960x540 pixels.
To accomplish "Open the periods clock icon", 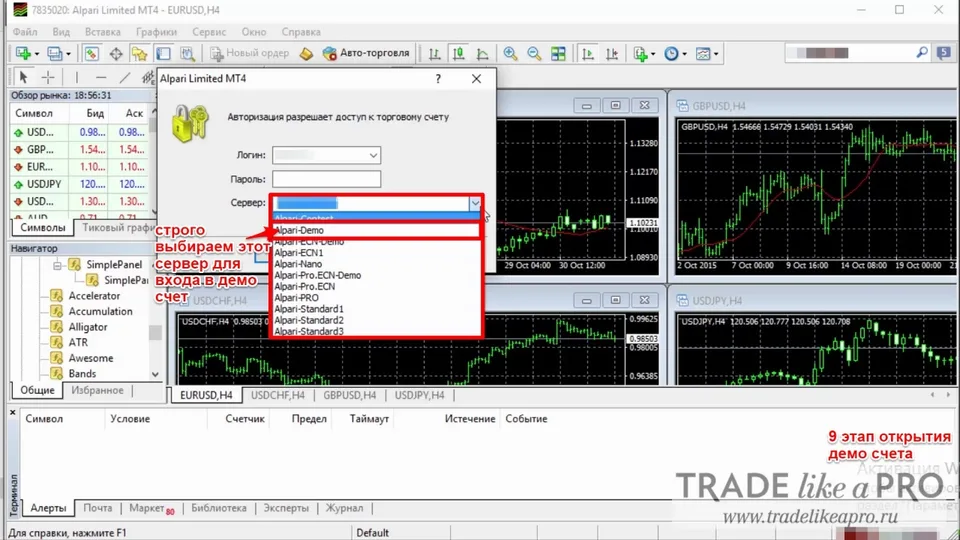I will tap(672, 53).
